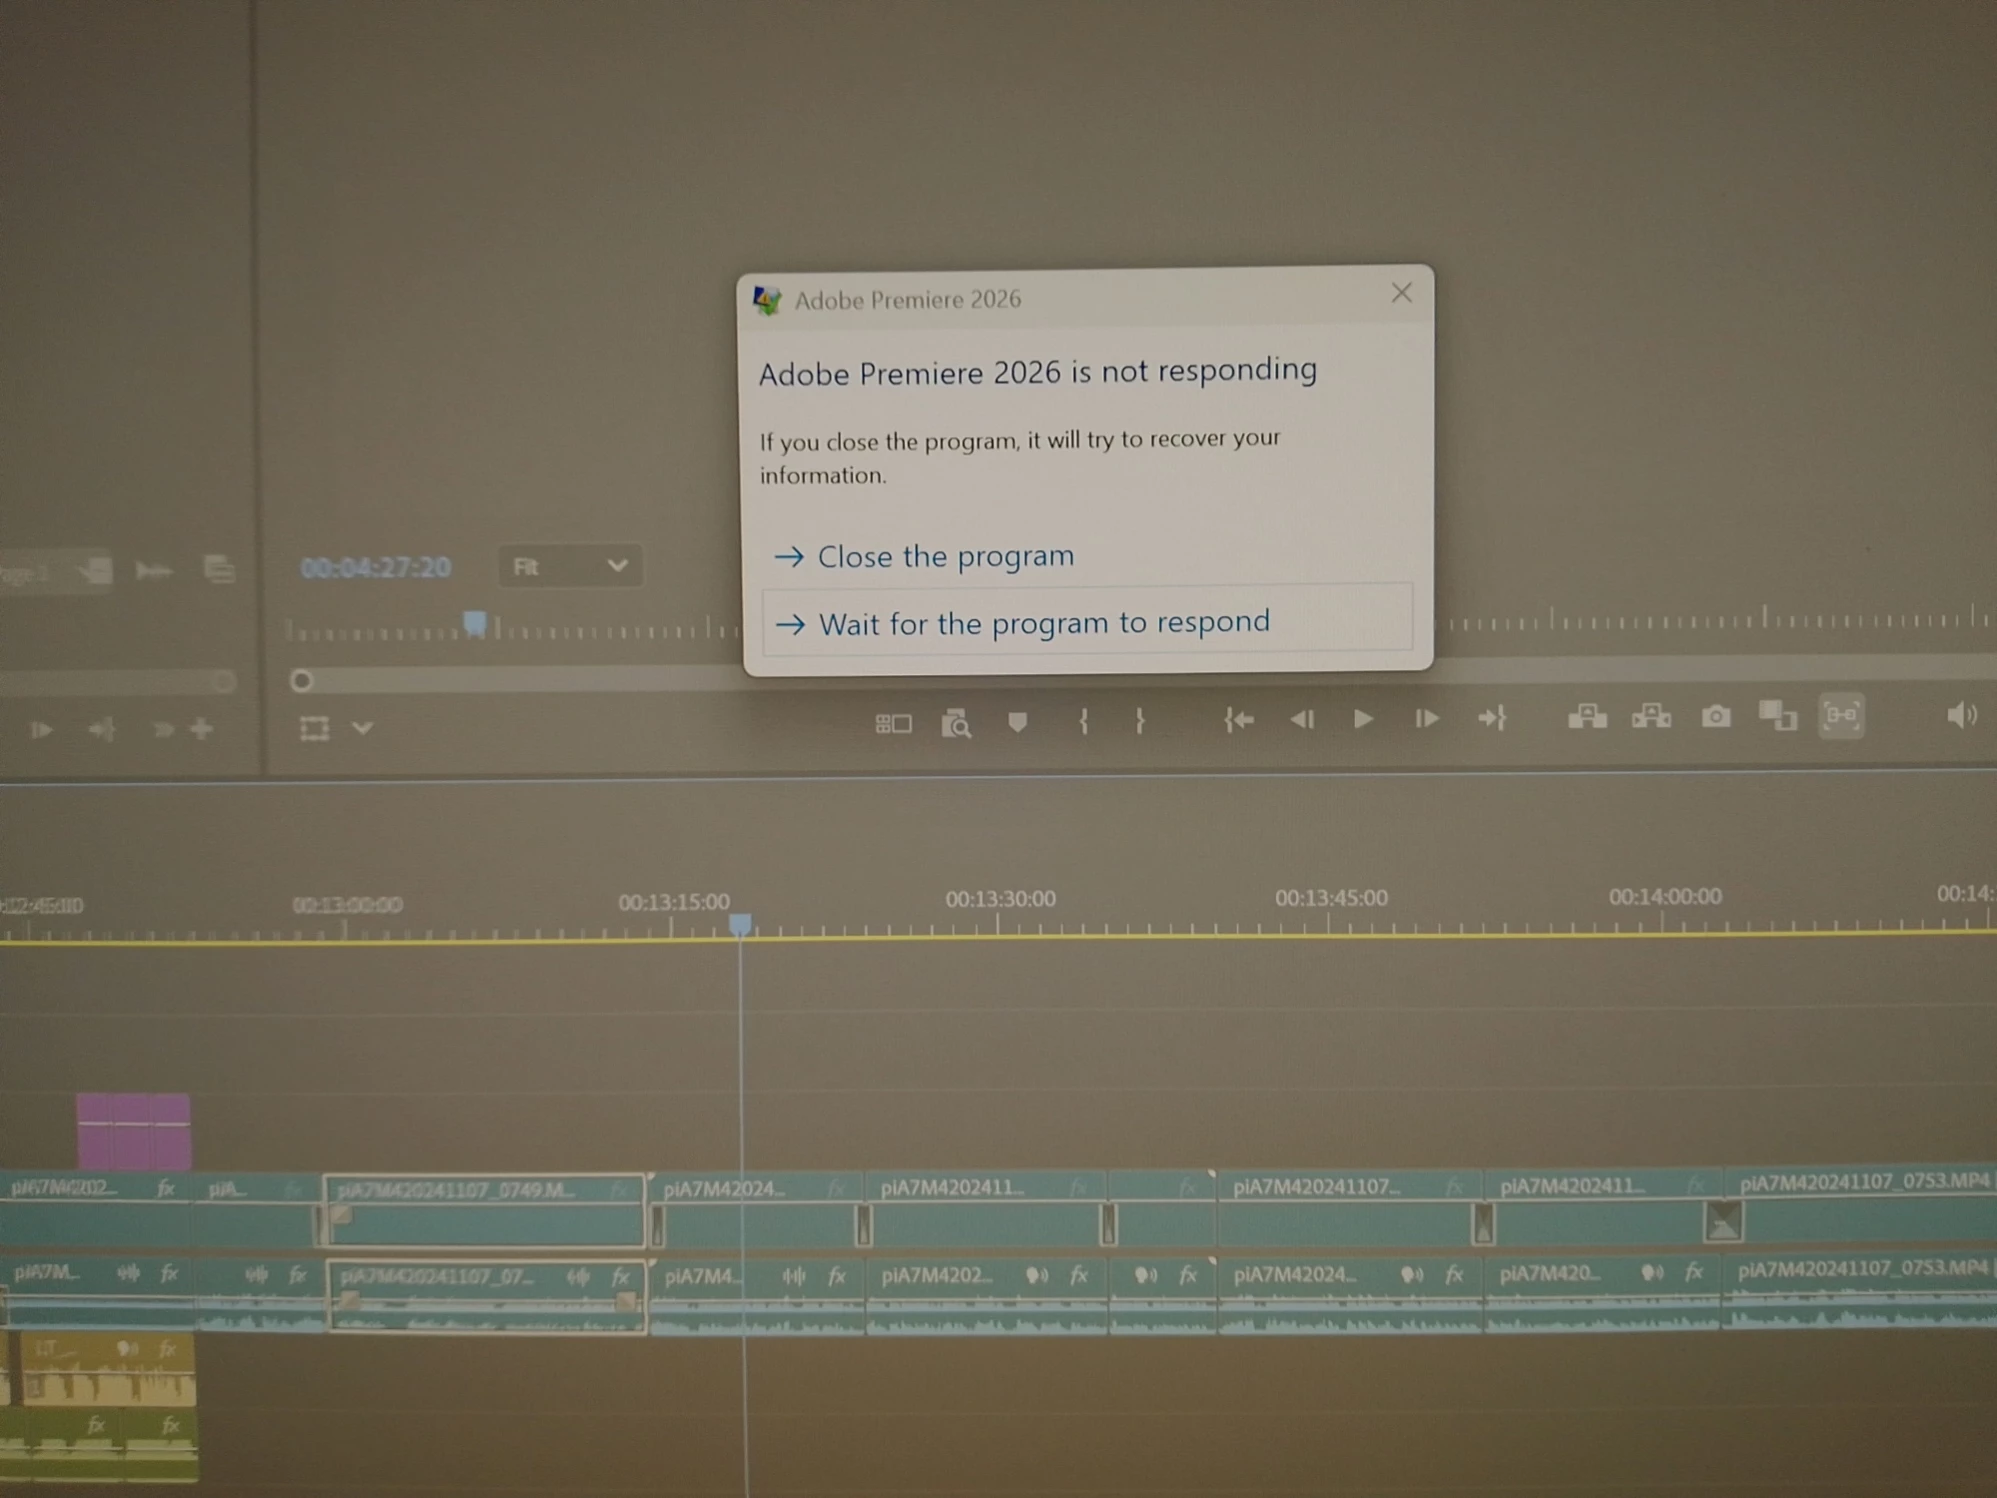The image size is (1997, 1498).
Task: Click the magnifier over clip icon
Action: coord(955,722)
